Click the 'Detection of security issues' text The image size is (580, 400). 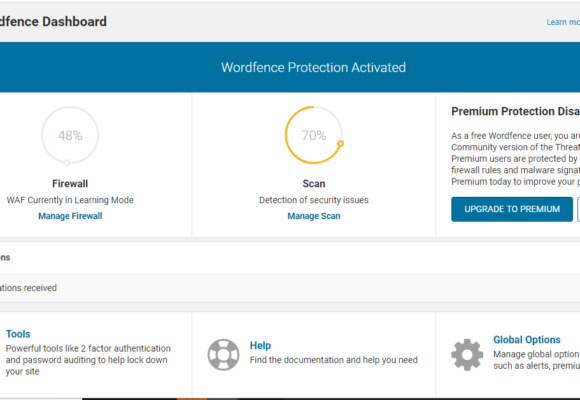(314, 200)
